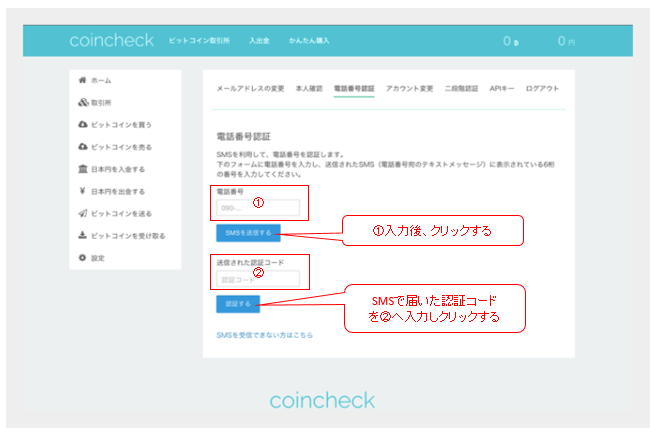Click the 取引所 exchange icon in sidebar
The height and width of the screenshot is (435, 657).
83,102
